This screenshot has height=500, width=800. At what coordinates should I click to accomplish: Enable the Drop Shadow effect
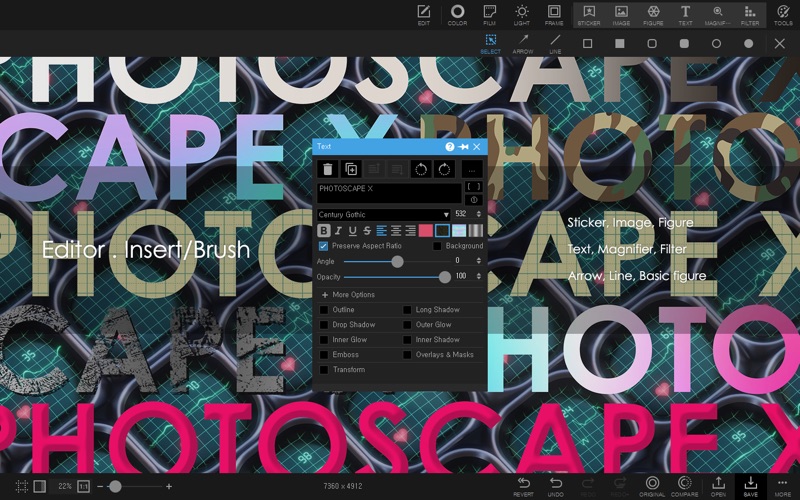[x=324, y=325]
